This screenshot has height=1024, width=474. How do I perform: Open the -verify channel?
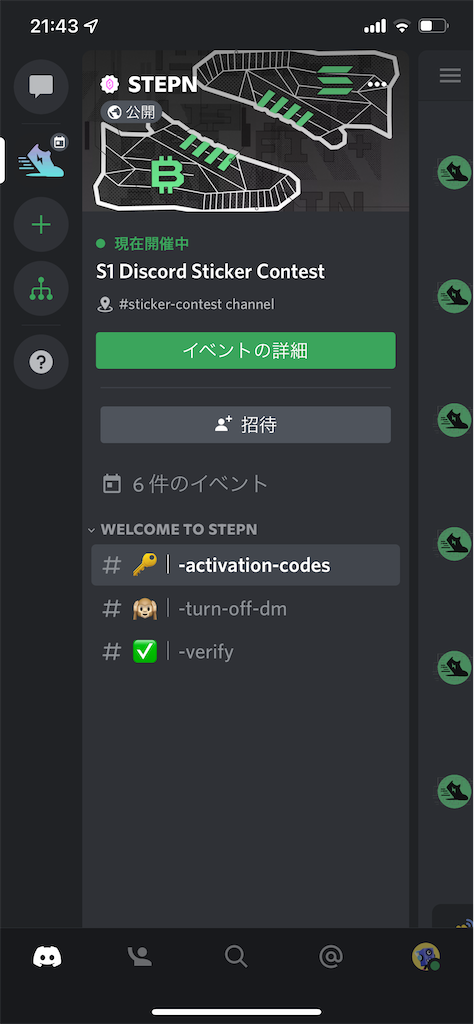click(245, 652)
